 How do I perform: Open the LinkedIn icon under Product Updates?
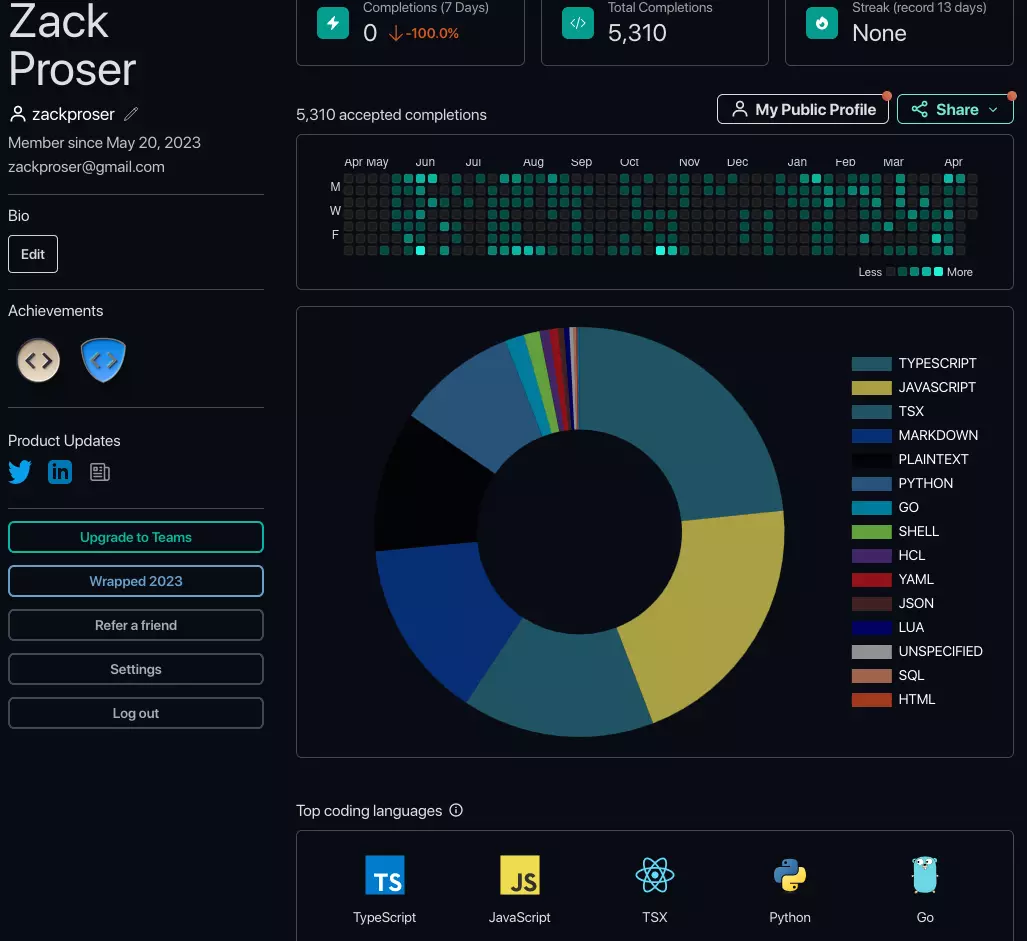point(60,471)
